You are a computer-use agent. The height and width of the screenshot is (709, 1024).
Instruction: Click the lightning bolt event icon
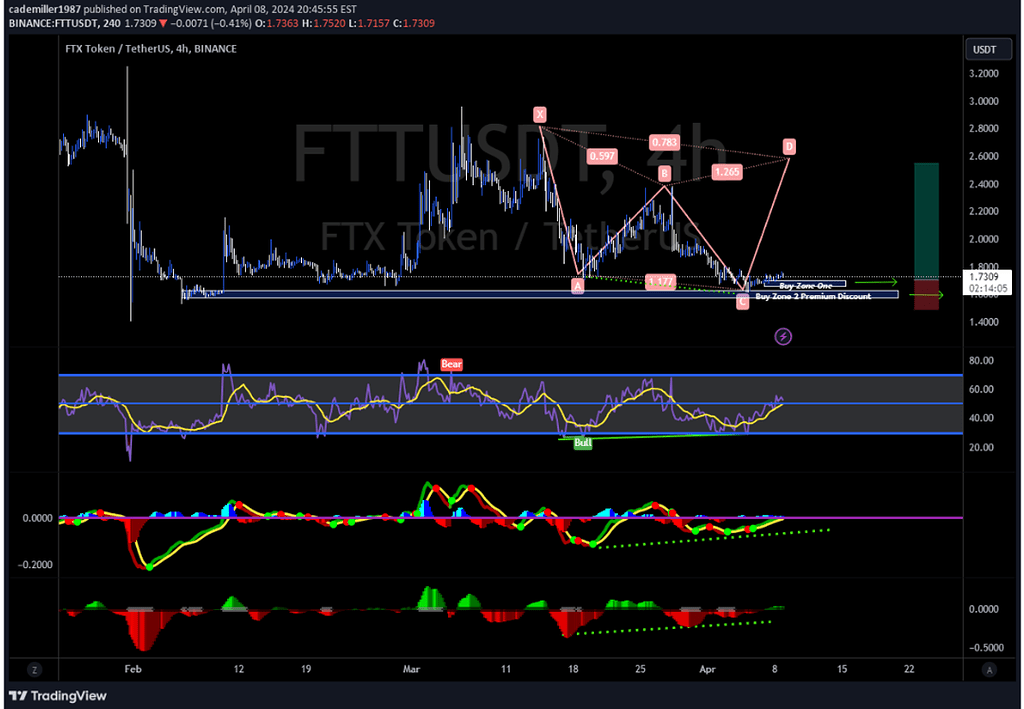[783, 336]
